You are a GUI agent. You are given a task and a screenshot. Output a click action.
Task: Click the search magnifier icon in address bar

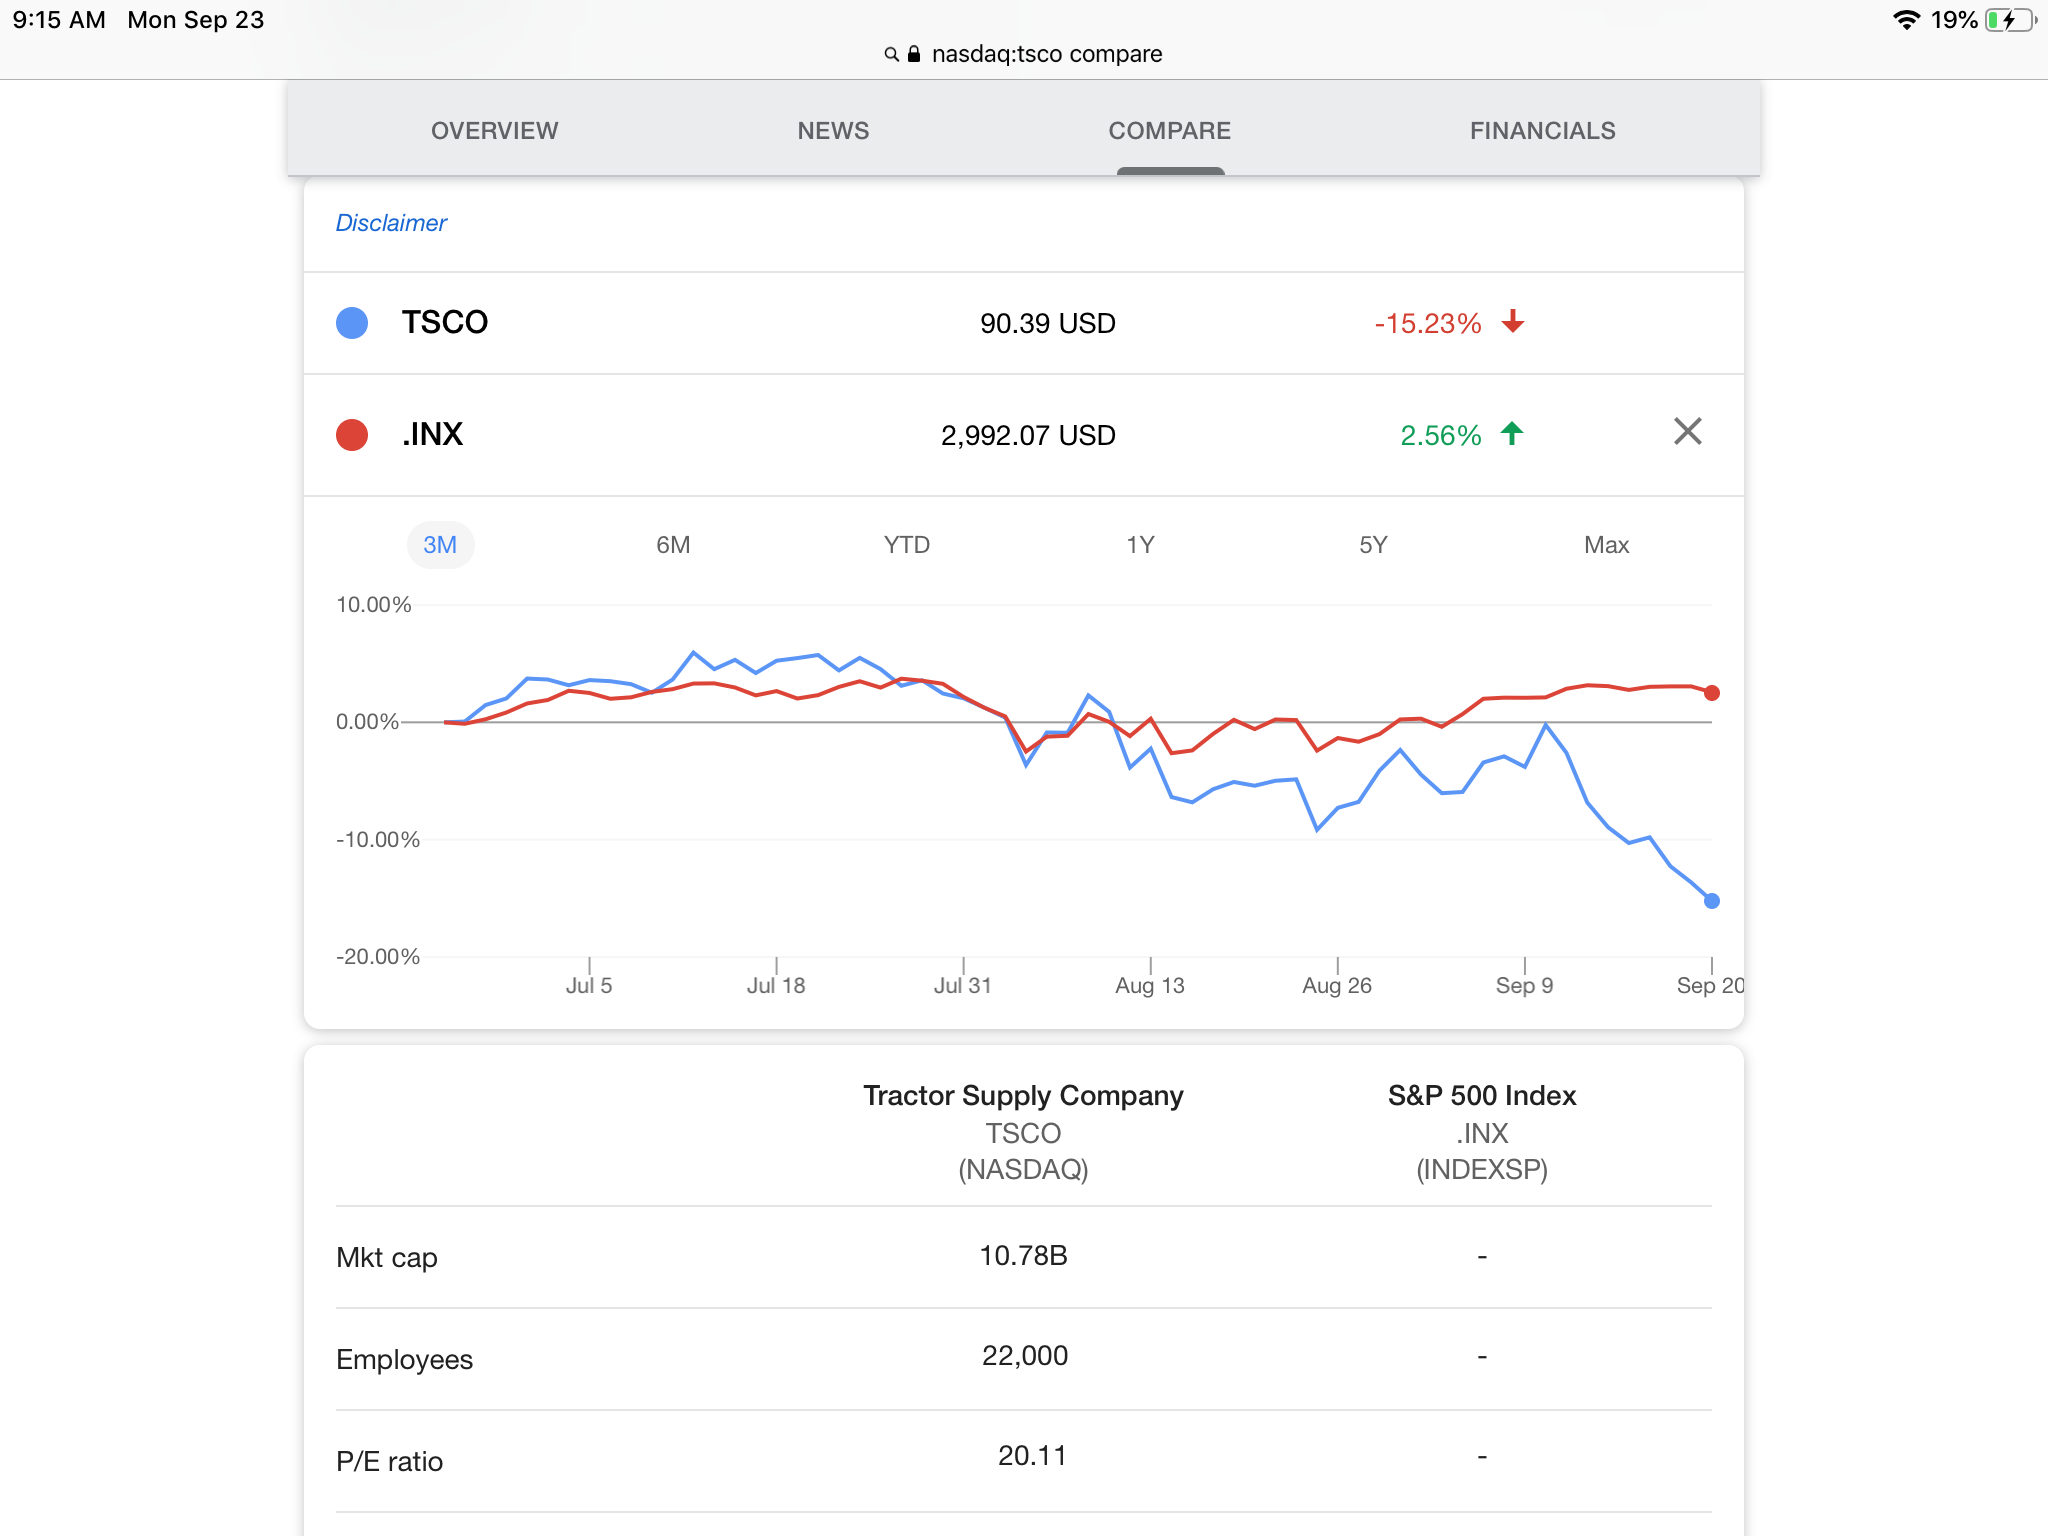891,54
